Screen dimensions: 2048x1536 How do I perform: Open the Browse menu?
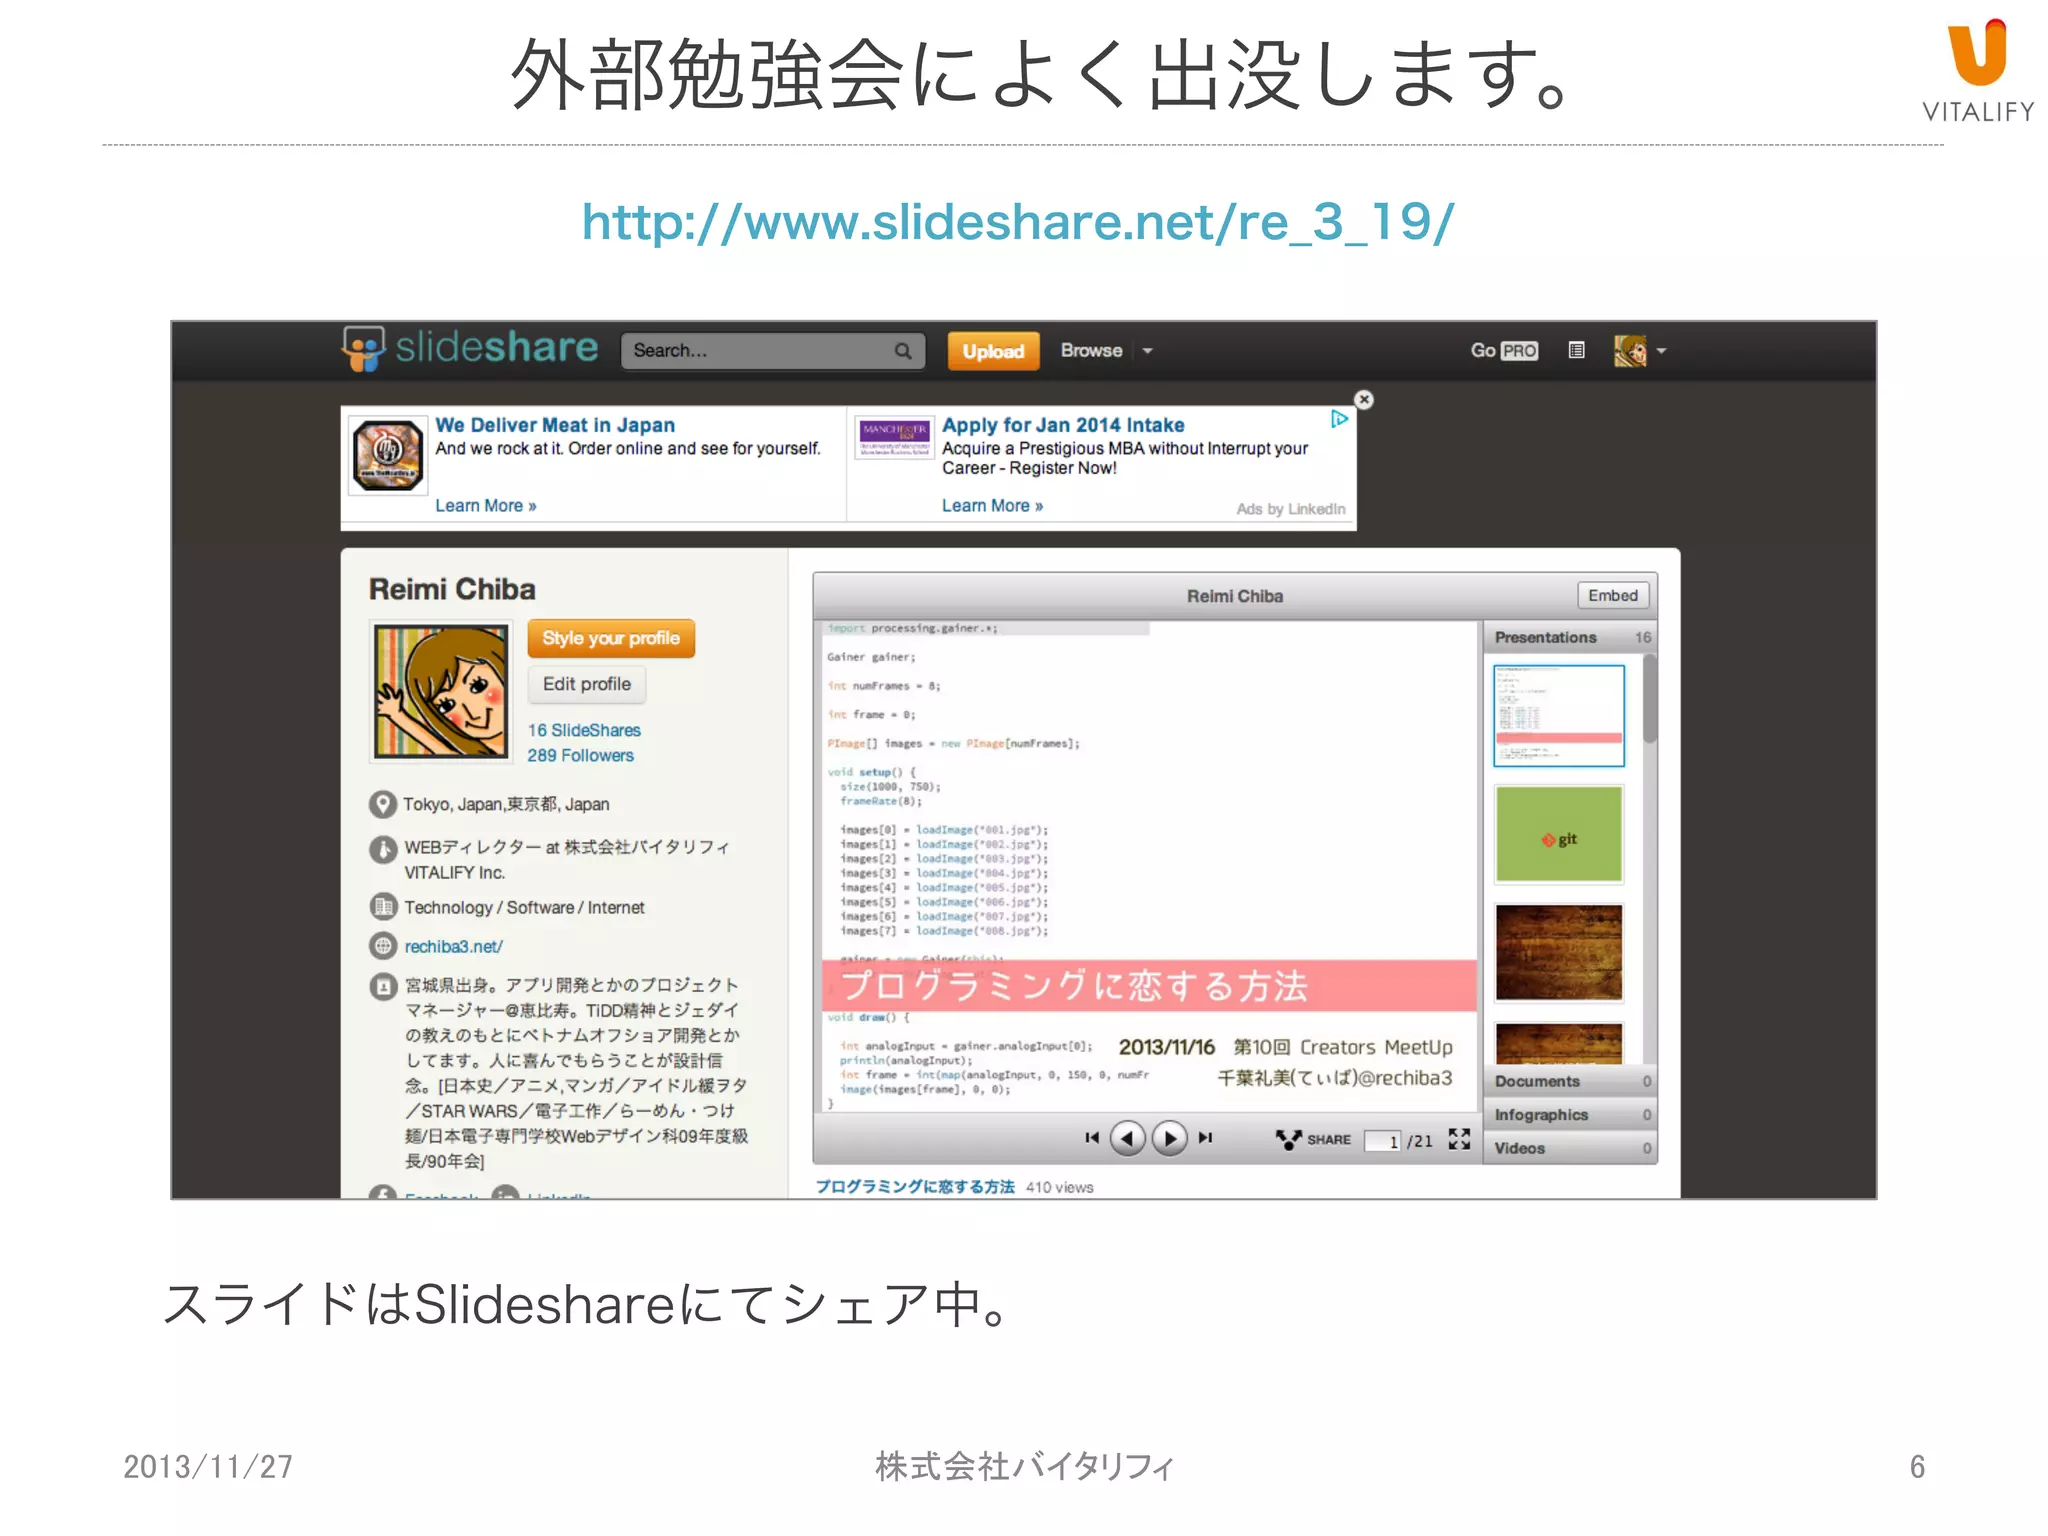pyautogui.click(x=1091, y=351)
